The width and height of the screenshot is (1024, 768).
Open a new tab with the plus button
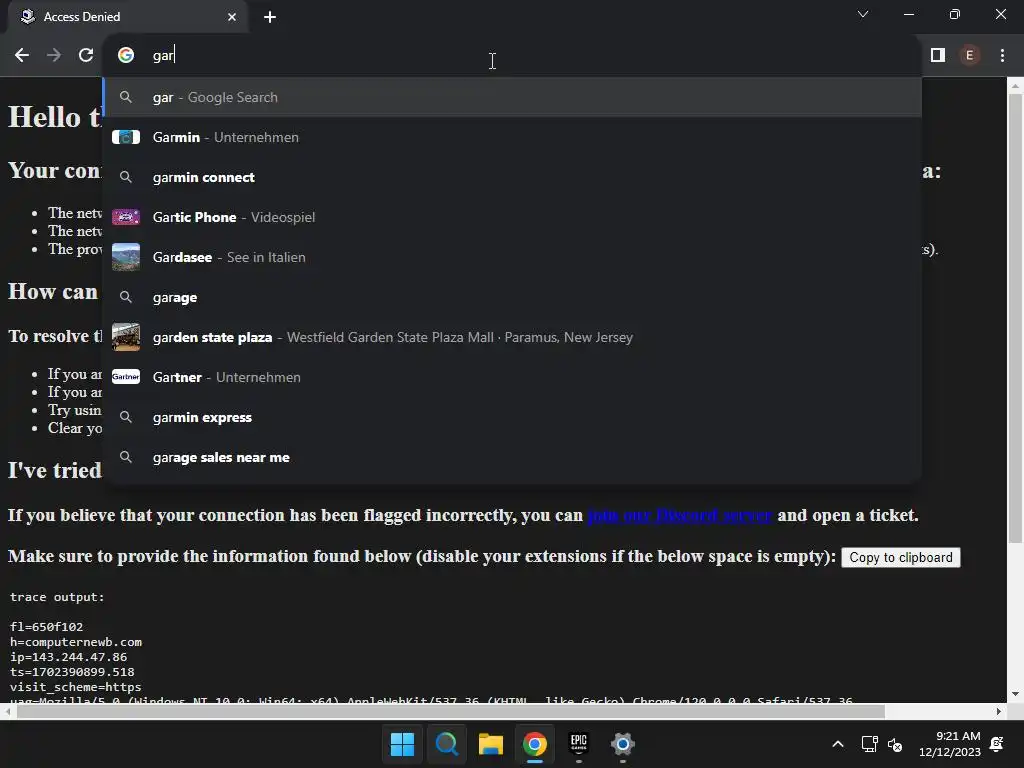point(270,17)
